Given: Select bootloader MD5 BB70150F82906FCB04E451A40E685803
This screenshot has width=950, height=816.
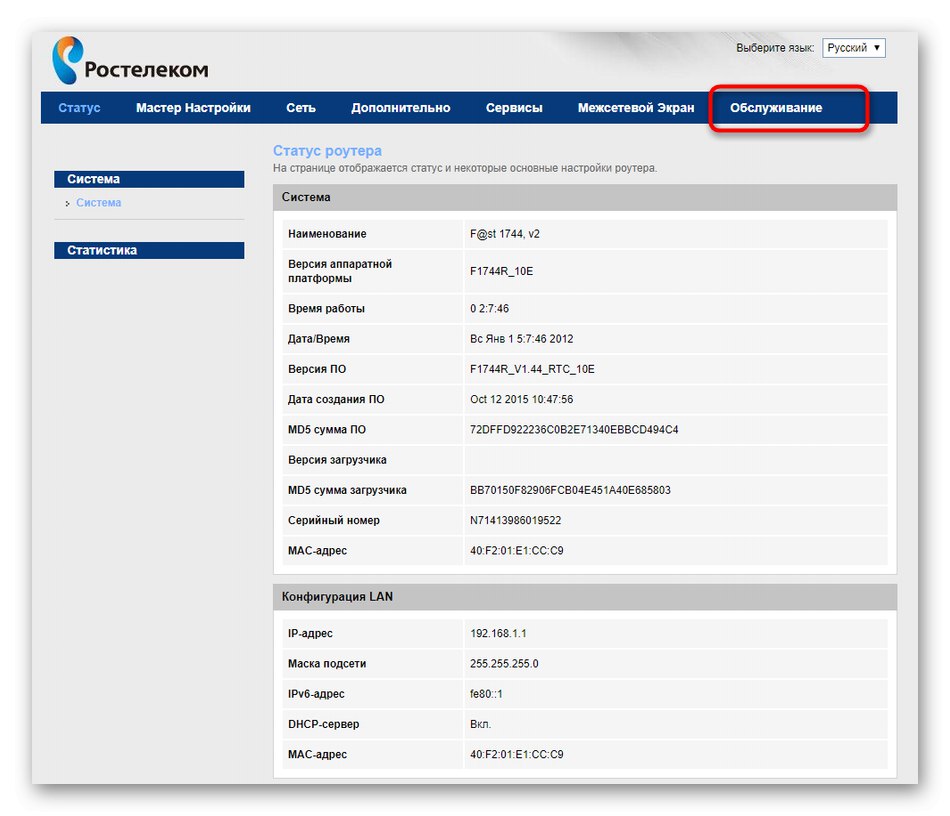Looking at the screenshot, I should coord(570,490).
